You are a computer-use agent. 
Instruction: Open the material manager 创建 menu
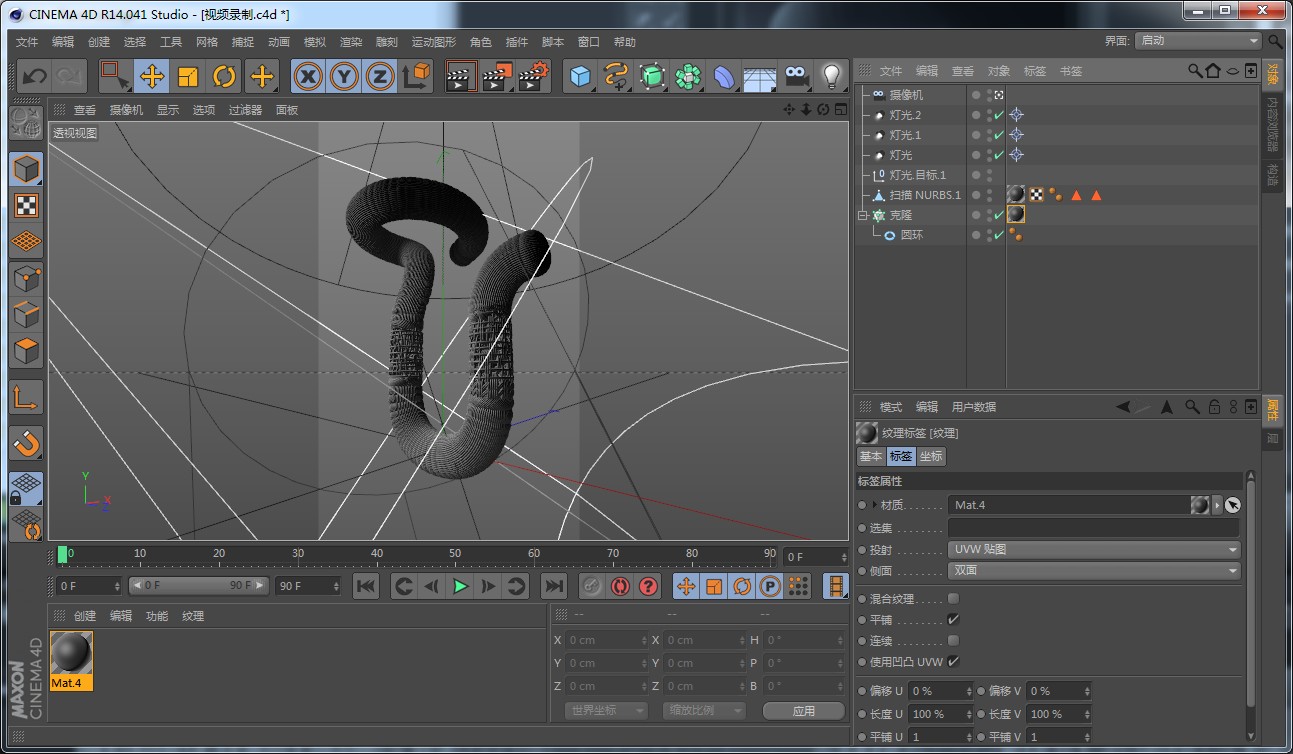(x=85, y=616)
